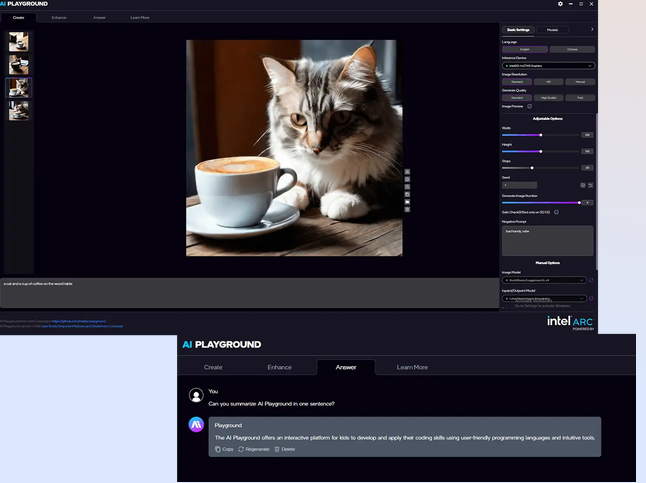The height and width of the screenshot is (483, 646).
Task: Select Answer tab in lower AI Playground window
Action: click(346, 367)
